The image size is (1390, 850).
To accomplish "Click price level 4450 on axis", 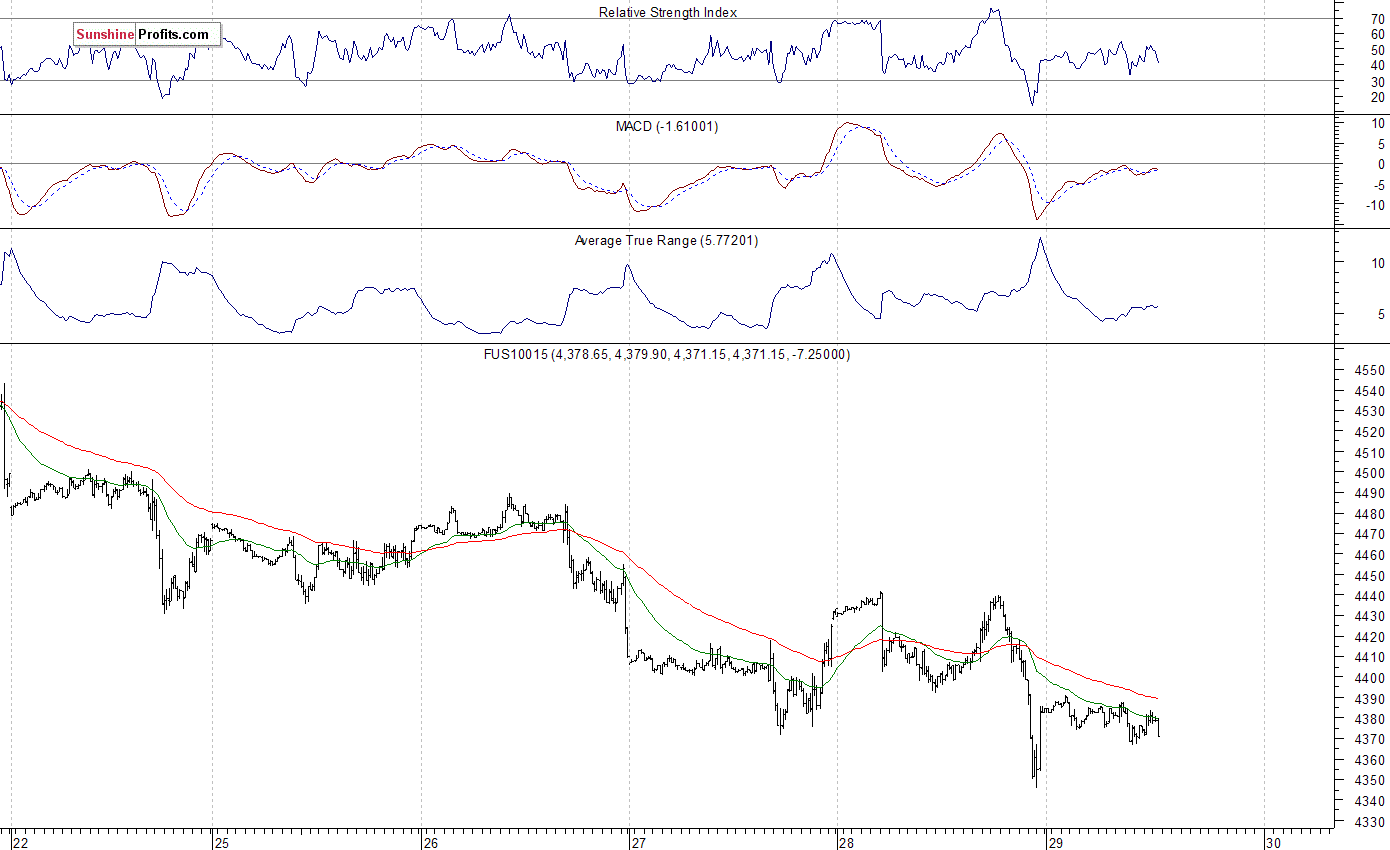I will pos(1369,576).
